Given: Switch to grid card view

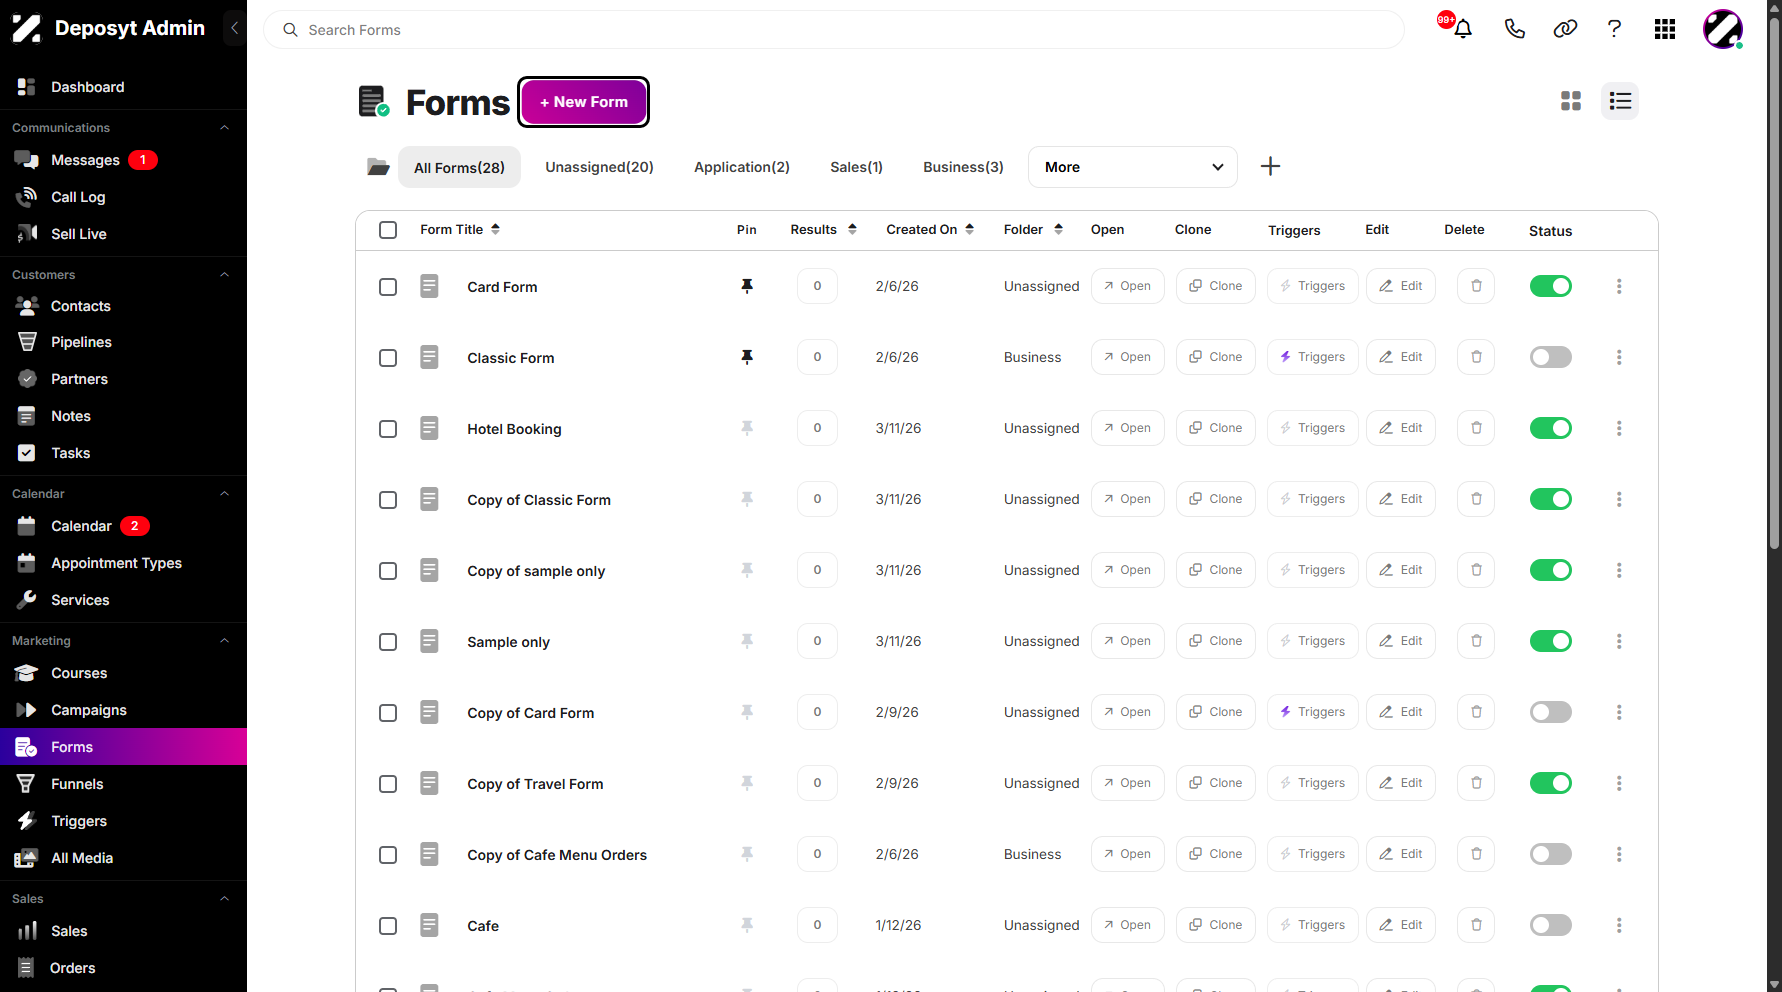Looking at the screenshot, I should click(x=1571, y=101).
